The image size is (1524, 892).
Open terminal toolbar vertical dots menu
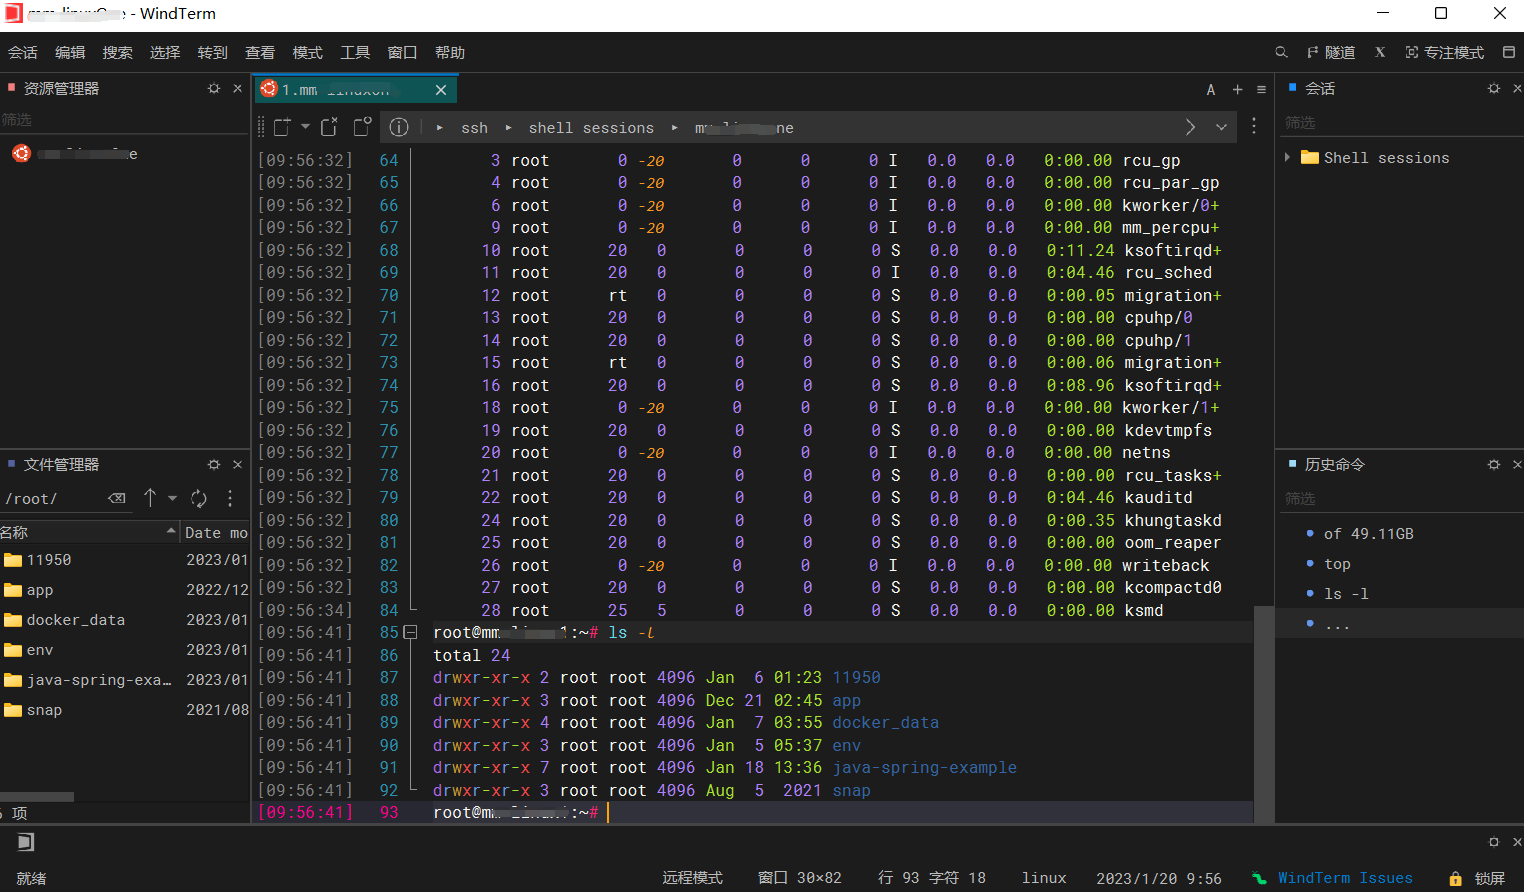pyautogui.click(x=1254, y=126)
